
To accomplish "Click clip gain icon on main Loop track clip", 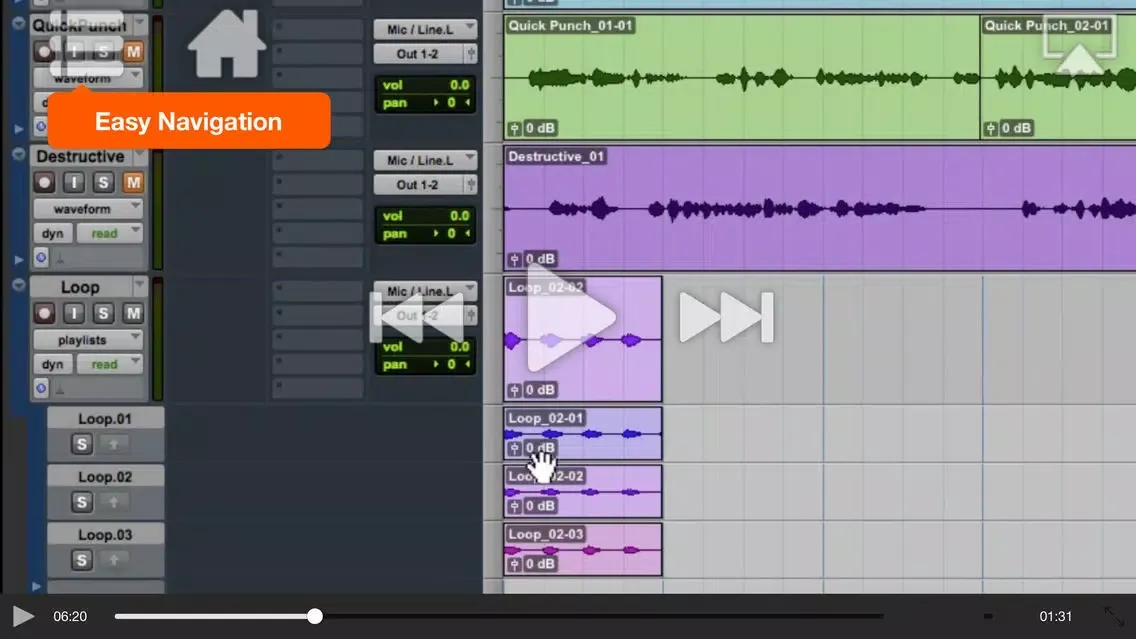I will click(x=514, y=390).
